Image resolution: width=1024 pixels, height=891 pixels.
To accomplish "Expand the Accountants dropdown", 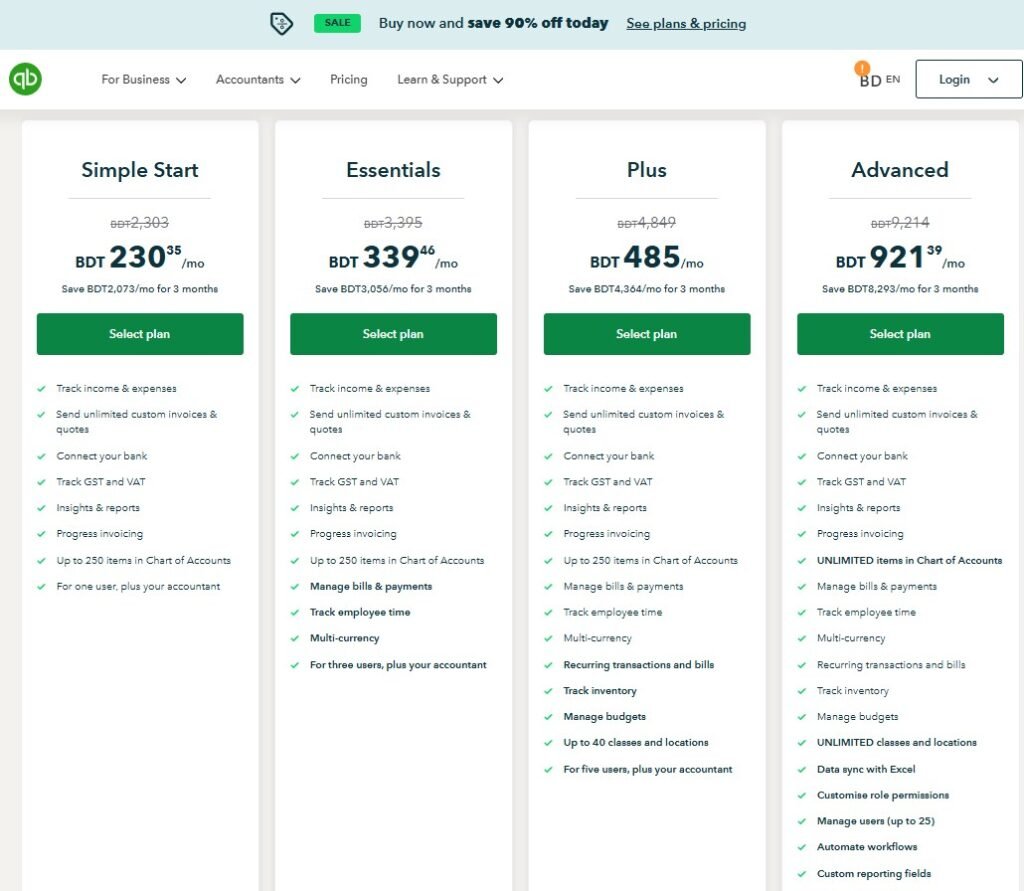I will [257, 80].
